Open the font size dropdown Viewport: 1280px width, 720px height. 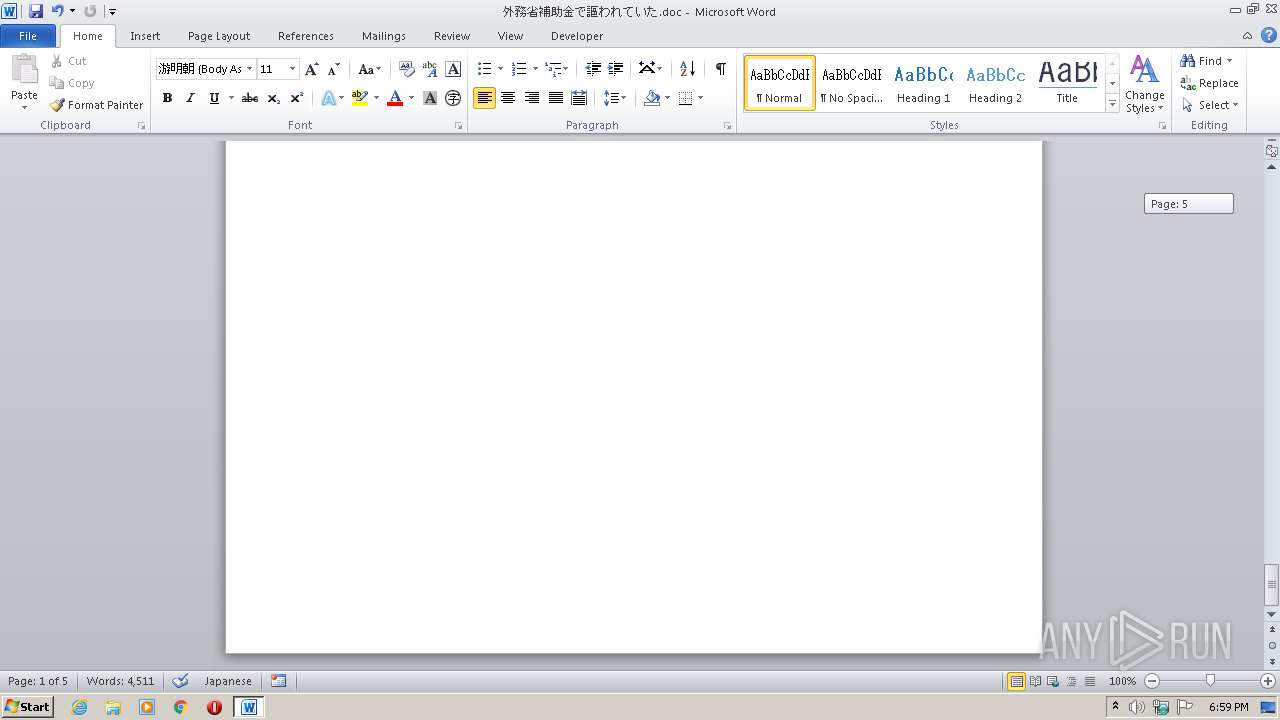coord(292,69)
